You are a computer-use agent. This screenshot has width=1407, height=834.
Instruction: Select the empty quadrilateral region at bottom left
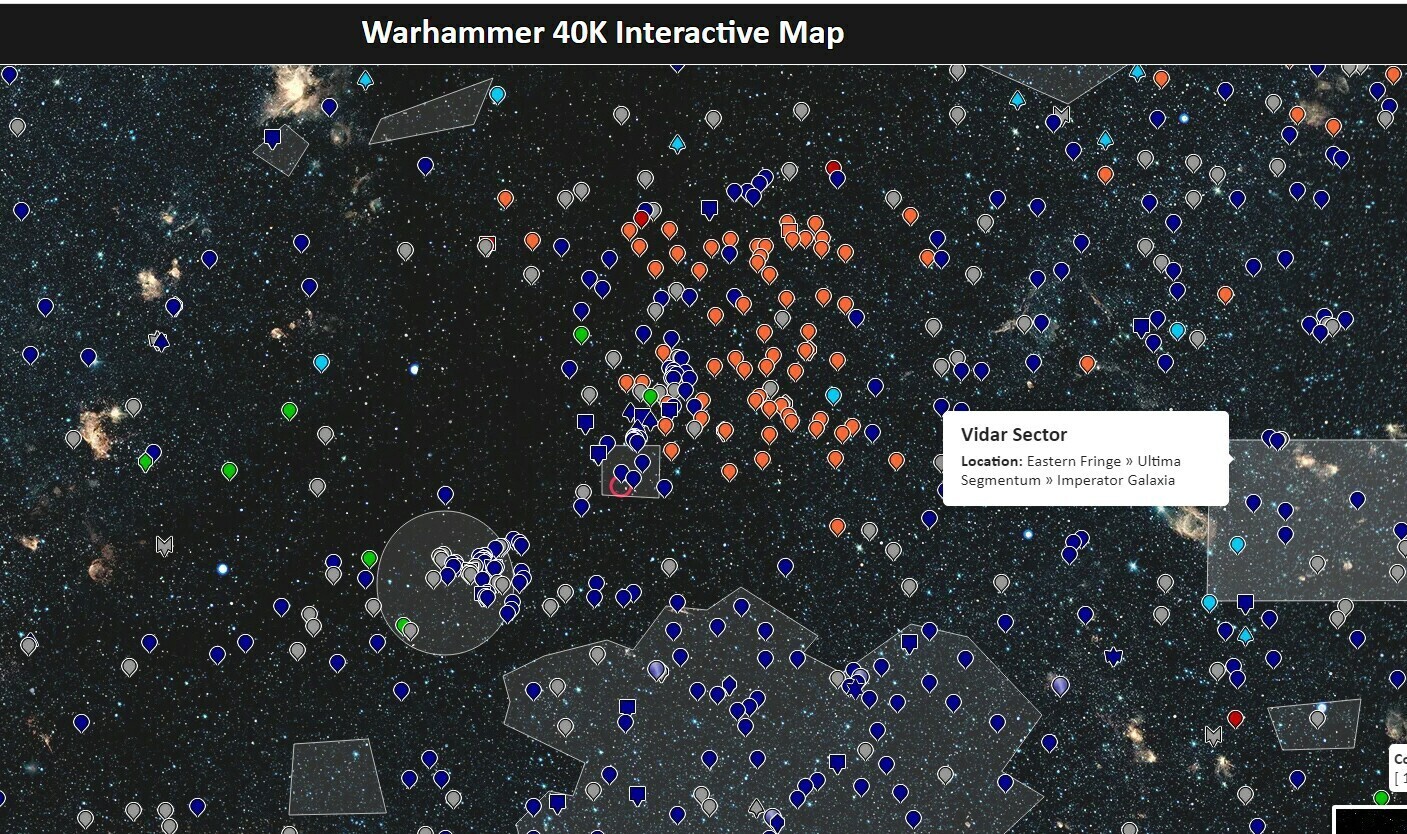pyautogui.click(x=337, y=777)
